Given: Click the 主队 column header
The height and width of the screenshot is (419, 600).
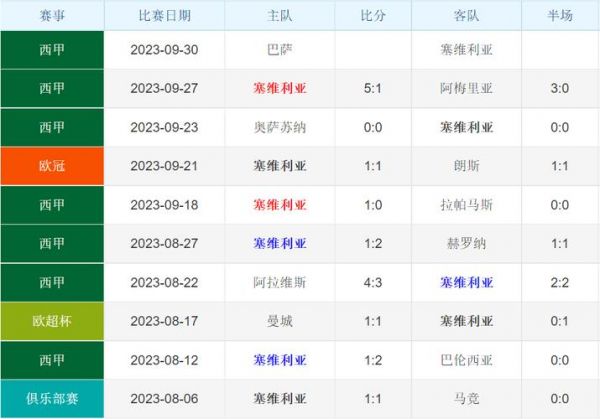Looking at the screenshot, I should pyautogui.click(x=280, y=15).
